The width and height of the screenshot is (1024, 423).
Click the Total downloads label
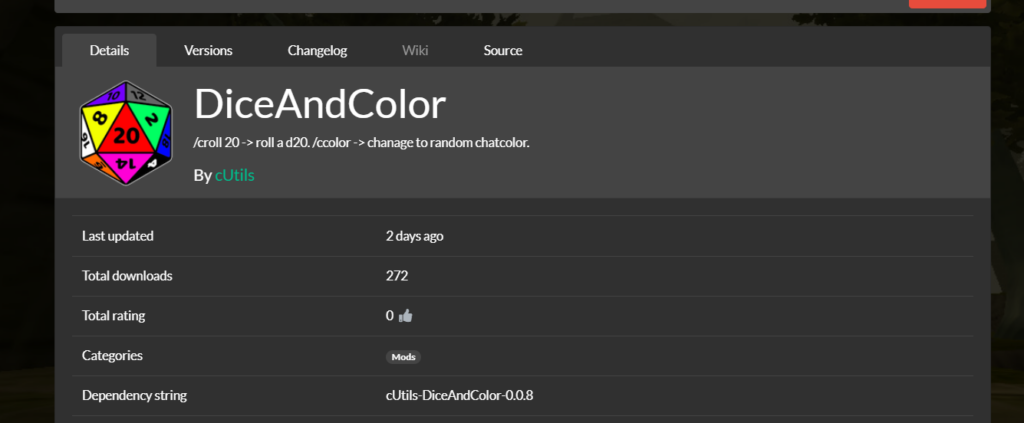click(x=127, y=276)
